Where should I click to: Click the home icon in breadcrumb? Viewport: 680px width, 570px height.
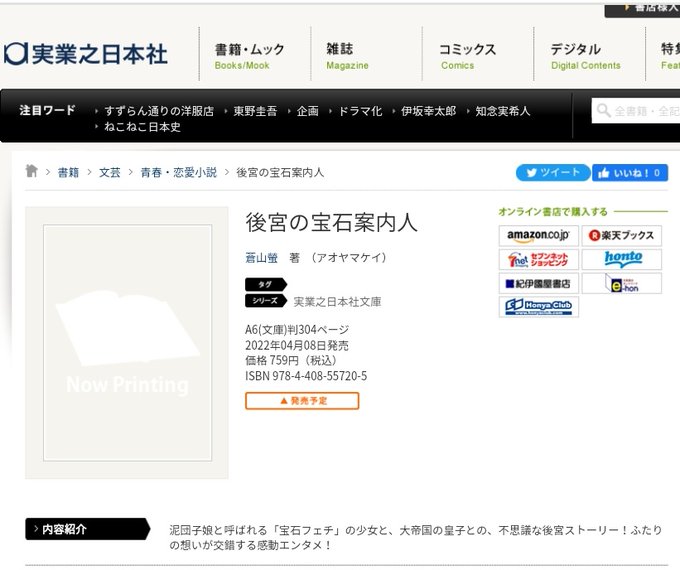[31, 171]
